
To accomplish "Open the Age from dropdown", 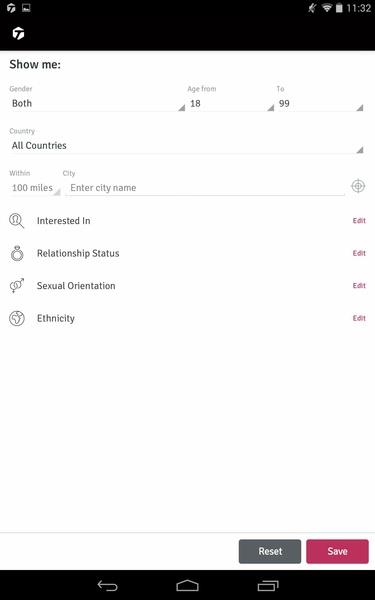I will (x=231, y=104).
